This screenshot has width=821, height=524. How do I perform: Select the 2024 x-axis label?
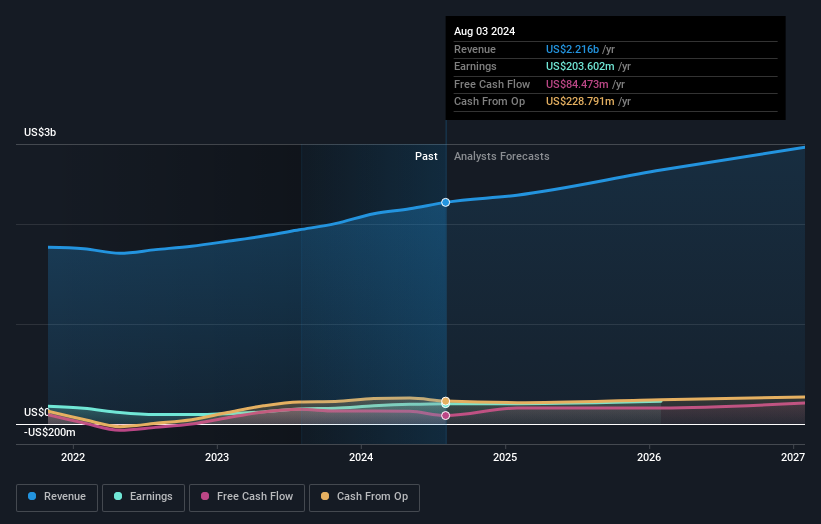pyautogui.click(x=361, y=457)
